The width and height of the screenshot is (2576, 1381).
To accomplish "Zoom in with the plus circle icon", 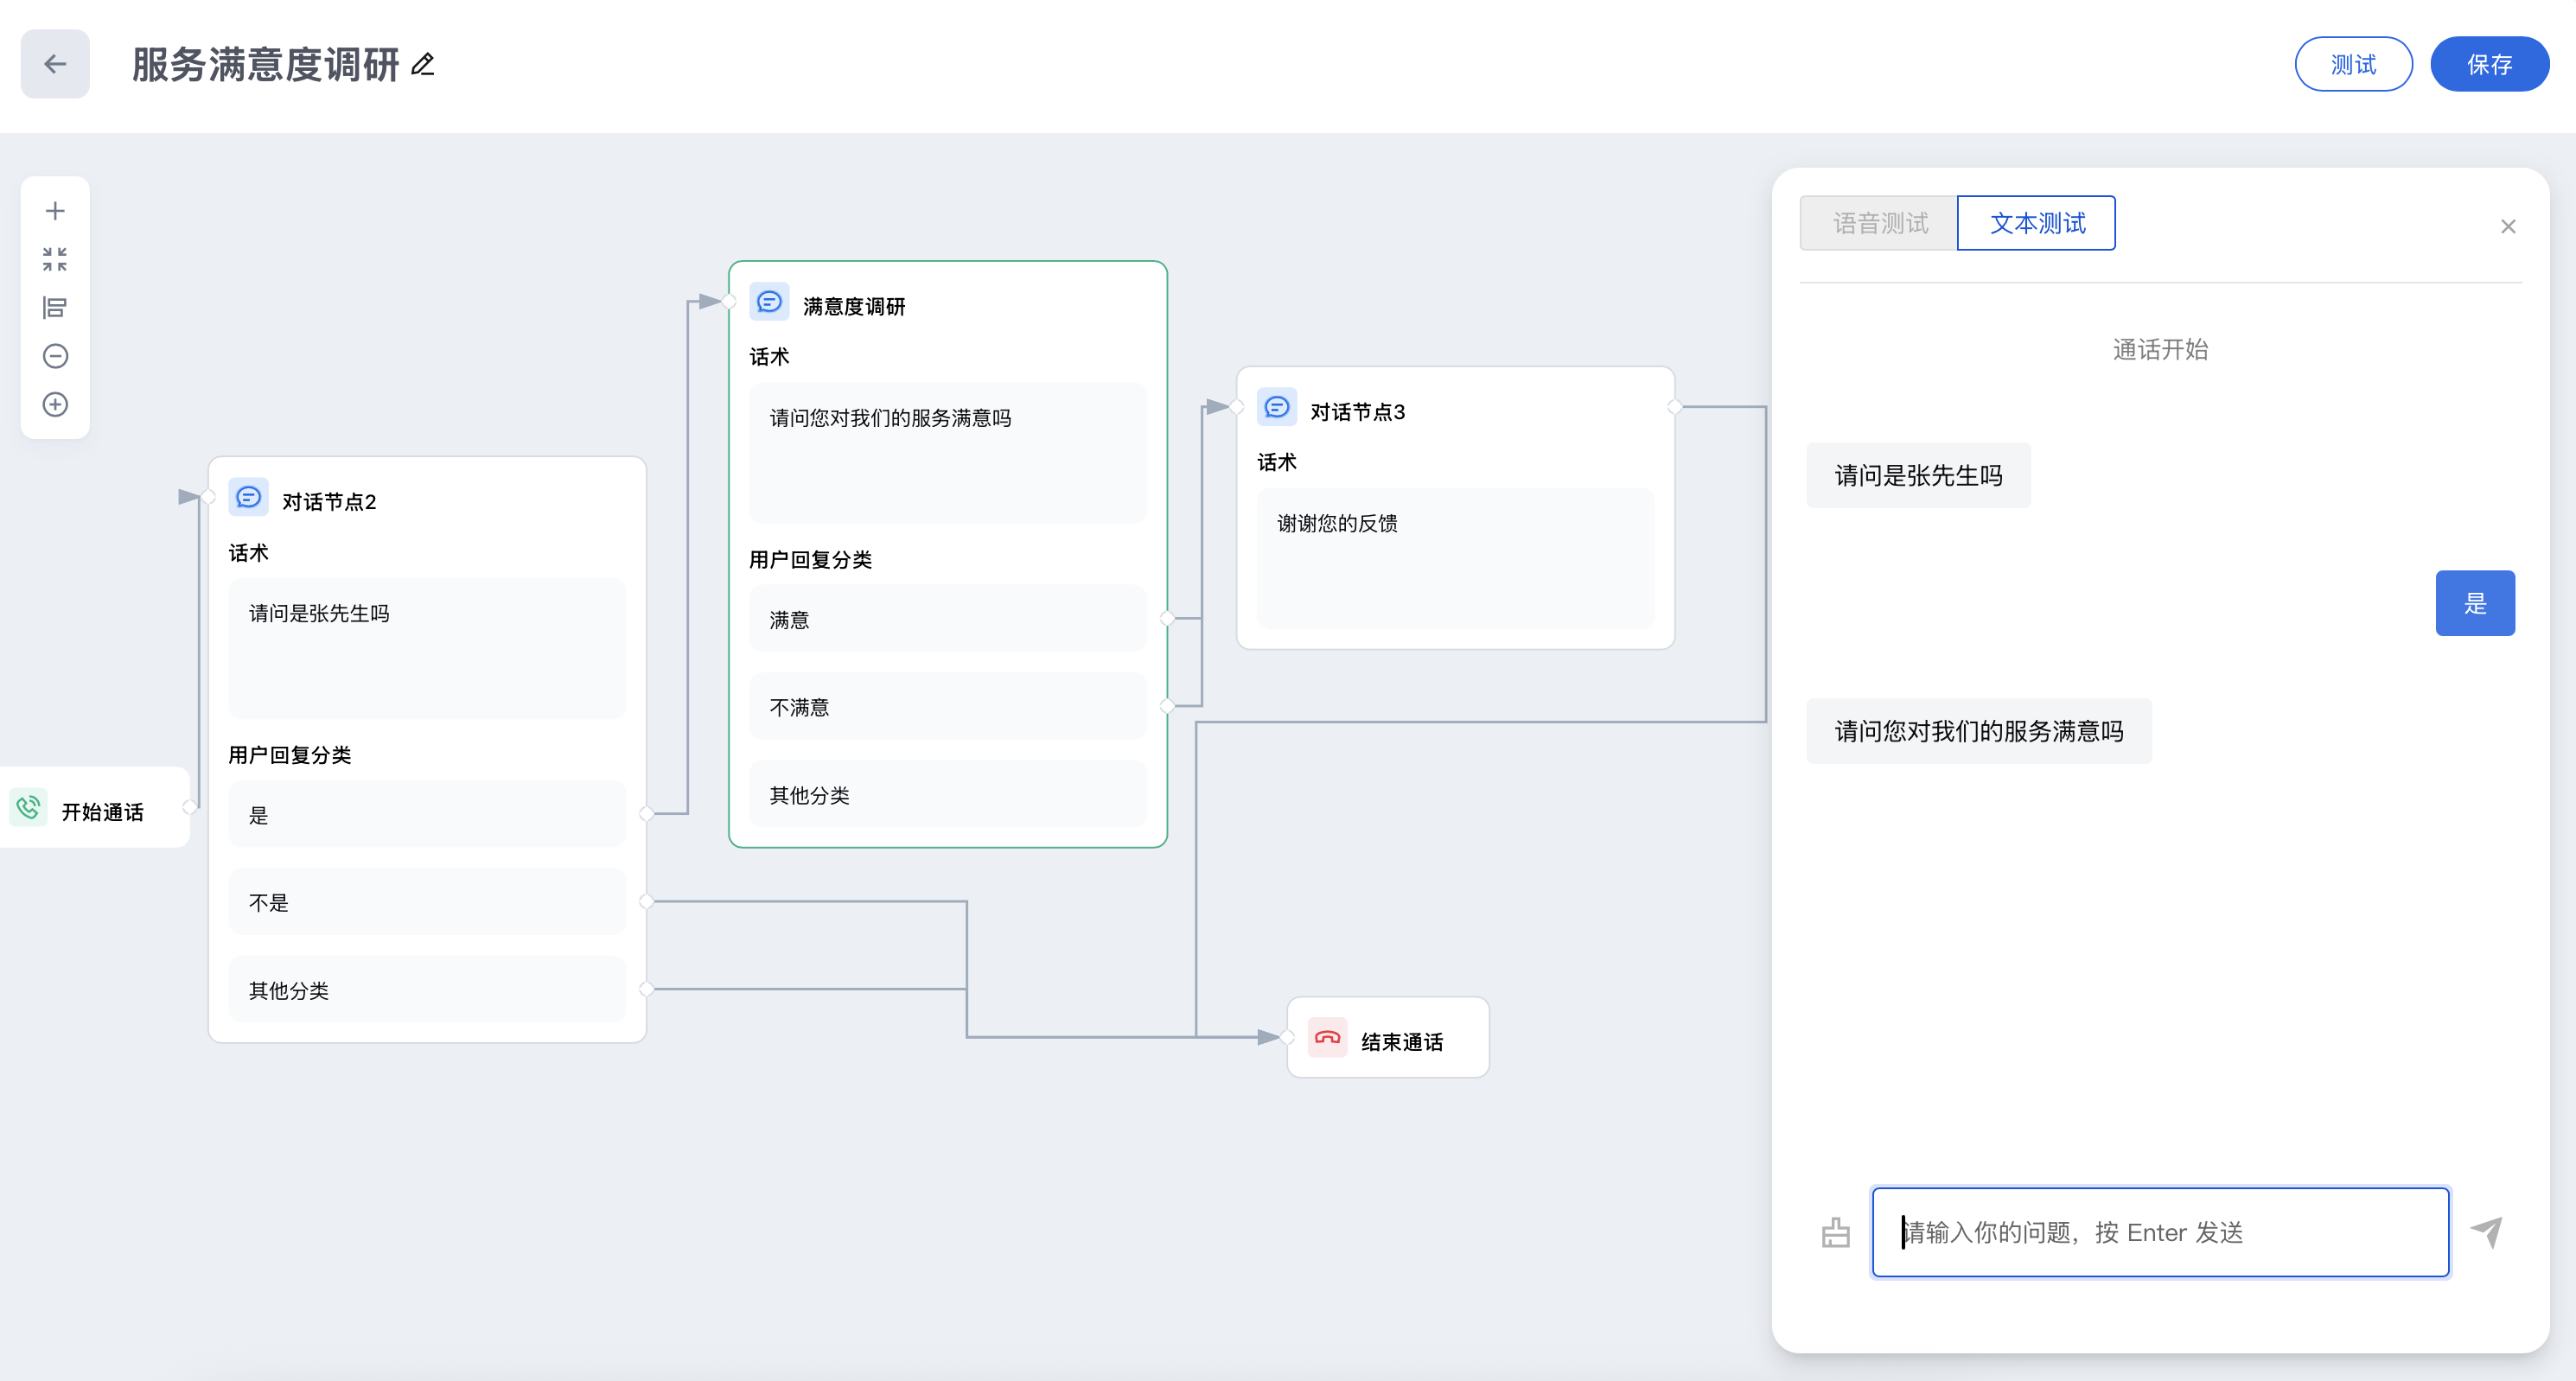I will (x=55, y=405).
